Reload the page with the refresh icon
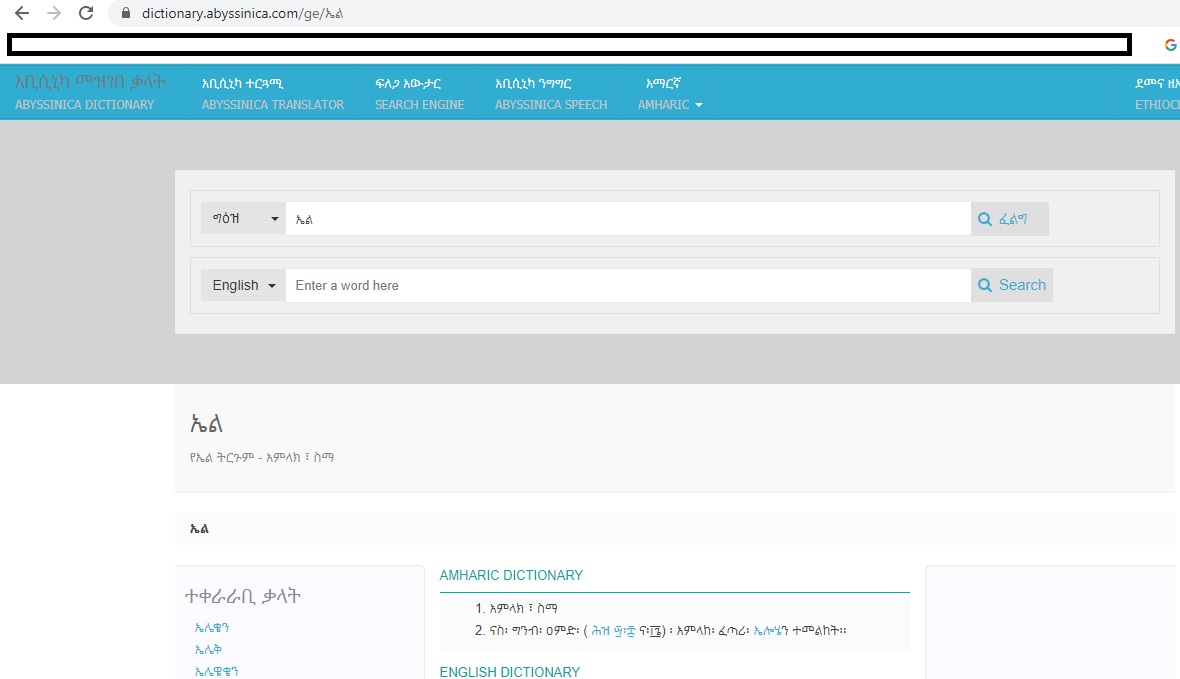The width and height of the screenshot is (1180, 679). click(x=86, y=13)
